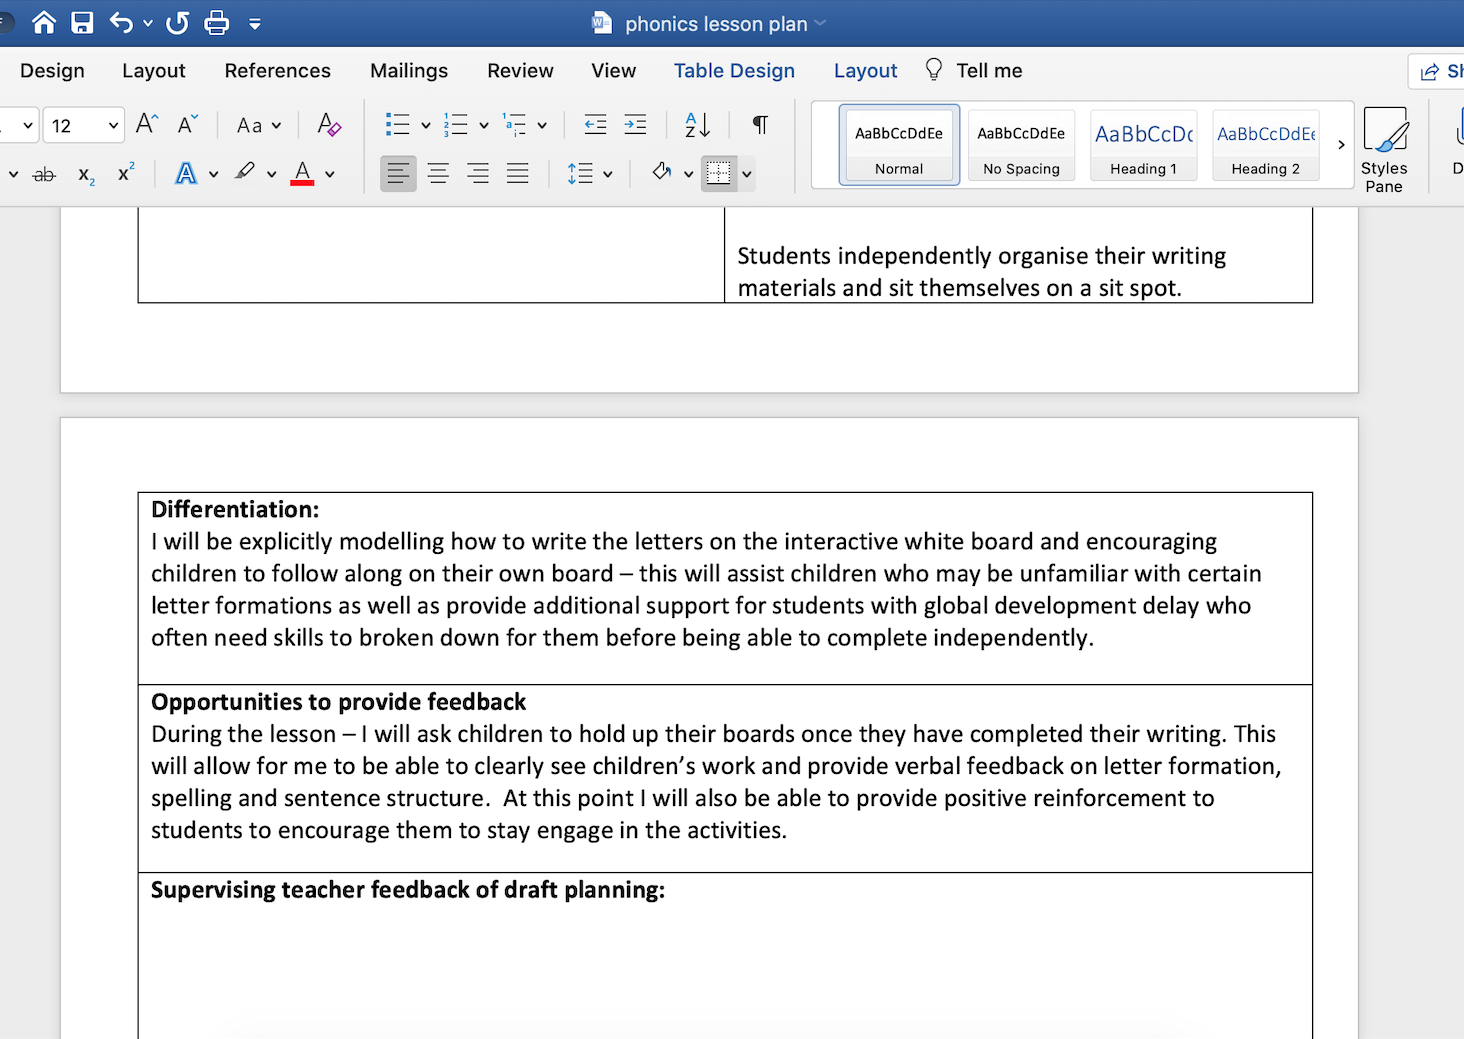Switch to the View tab
The image size is (1464, 1039).
(x=613, y=70)
